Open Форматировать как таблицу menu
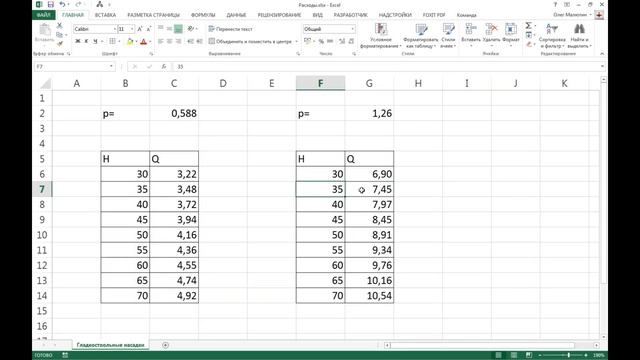640x360 pixels. (x=421, y=36)
